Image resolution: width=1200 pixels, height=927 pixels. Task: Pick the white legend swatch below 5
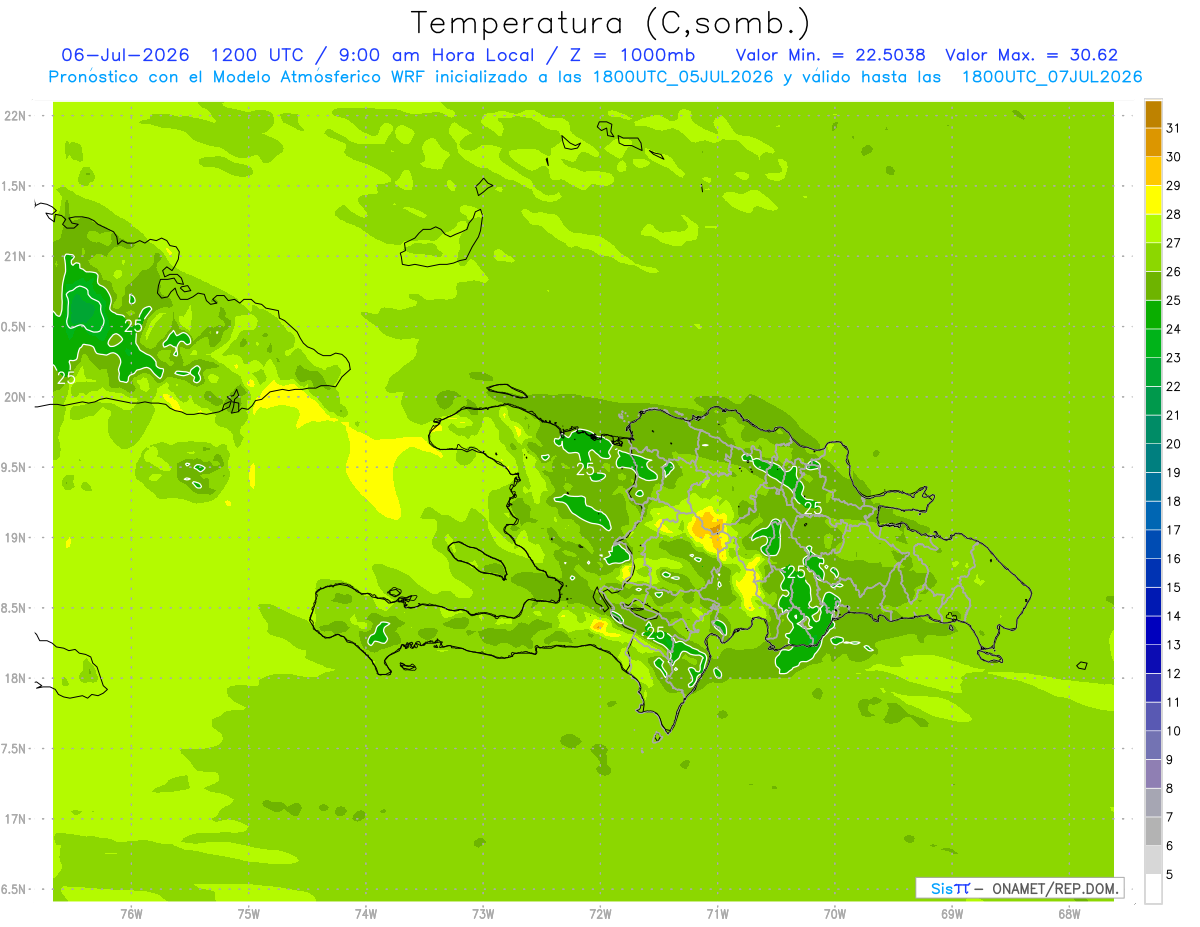(1153, 889)
